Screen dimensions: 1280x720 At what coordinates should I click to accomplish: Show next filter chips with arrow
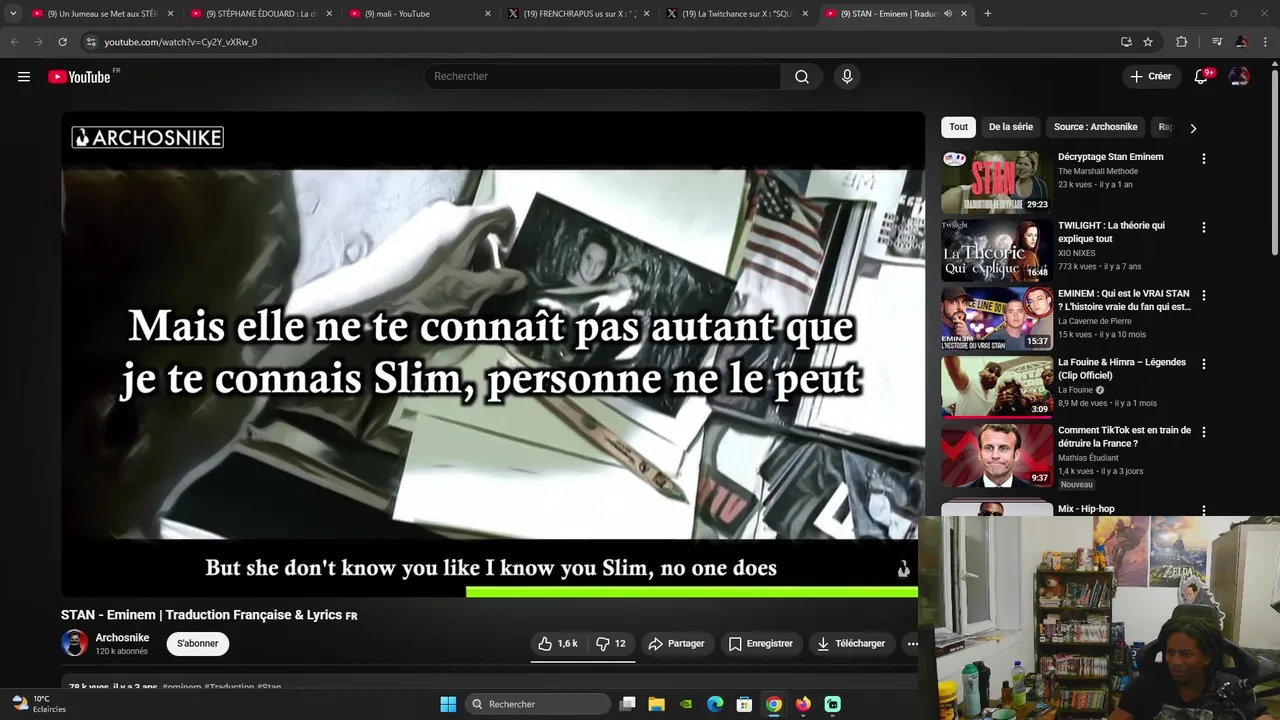coord(1192,128)
